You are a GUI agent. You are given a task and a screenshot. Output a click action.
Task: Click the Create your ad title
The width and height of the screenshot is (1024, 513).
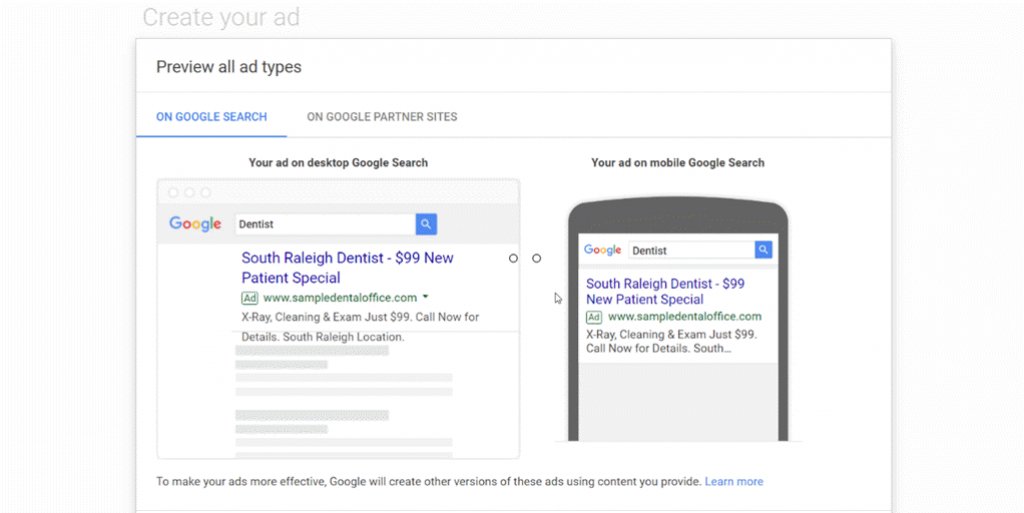(221, 18)
